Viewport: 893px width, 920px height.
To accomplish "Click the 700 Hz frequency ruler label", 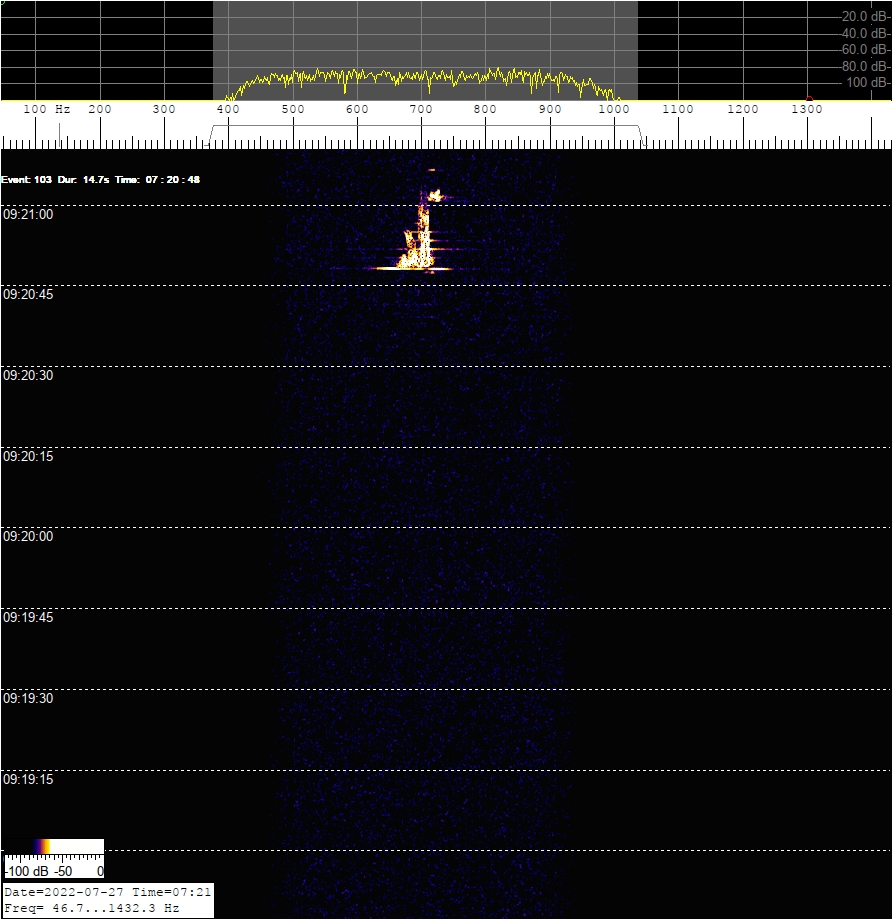I will click(x=421, y=109).
